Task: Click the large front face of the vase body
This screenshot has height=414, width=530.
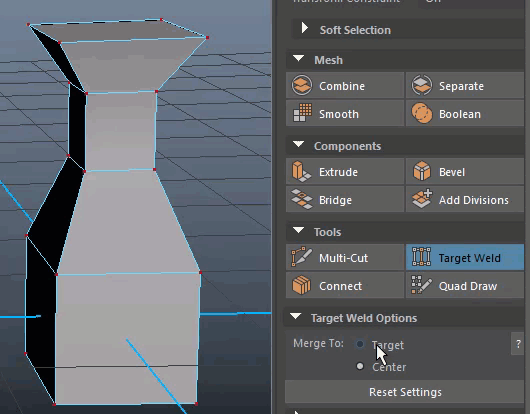Action: click(x=127, y=338)
